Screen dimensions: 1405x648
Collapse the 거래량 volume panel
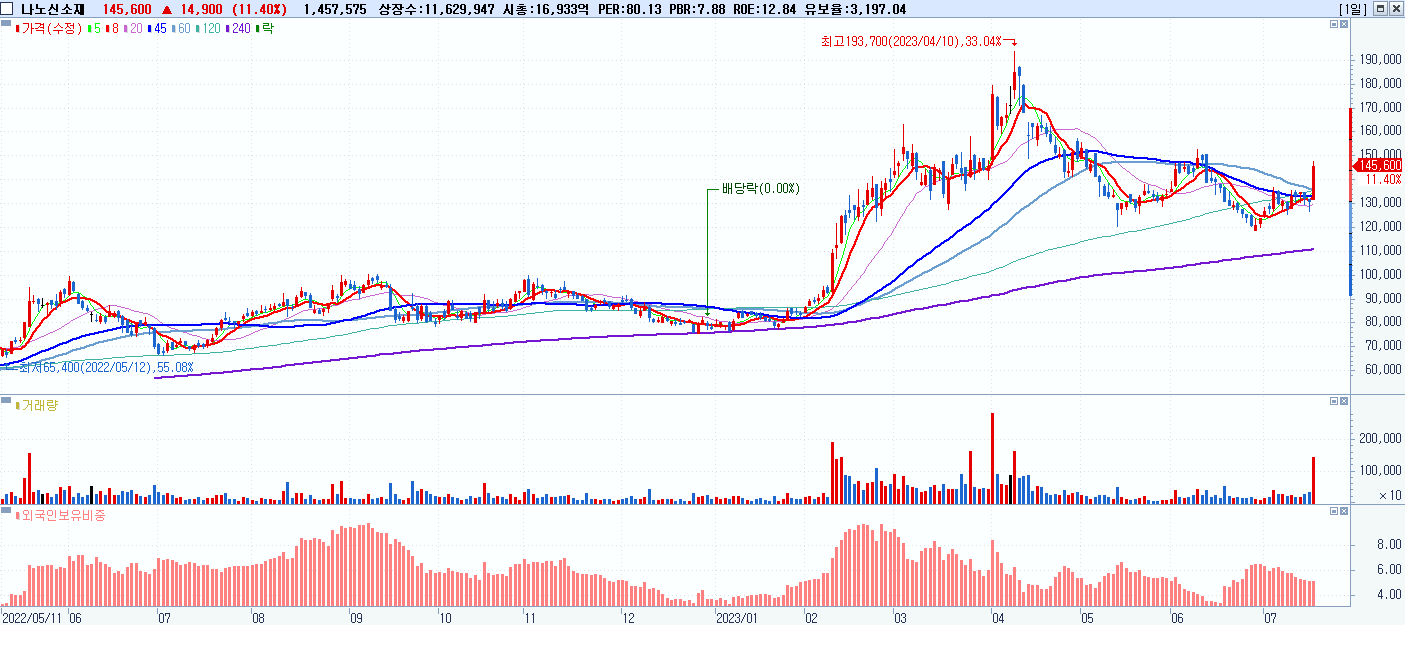(x=1333, y=401)
